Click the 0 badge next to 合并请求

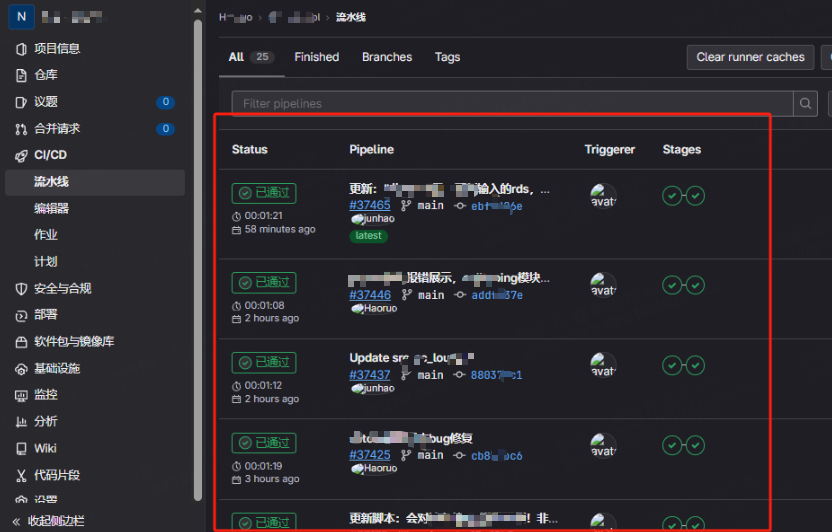[166, 128]
